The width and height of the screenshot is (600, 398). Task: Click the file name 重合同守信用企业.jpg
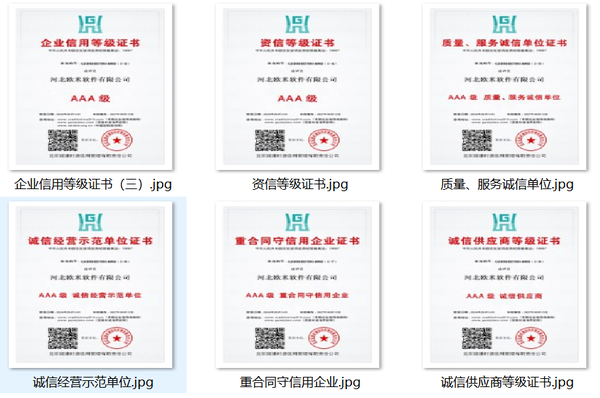(x=300, y=382)
